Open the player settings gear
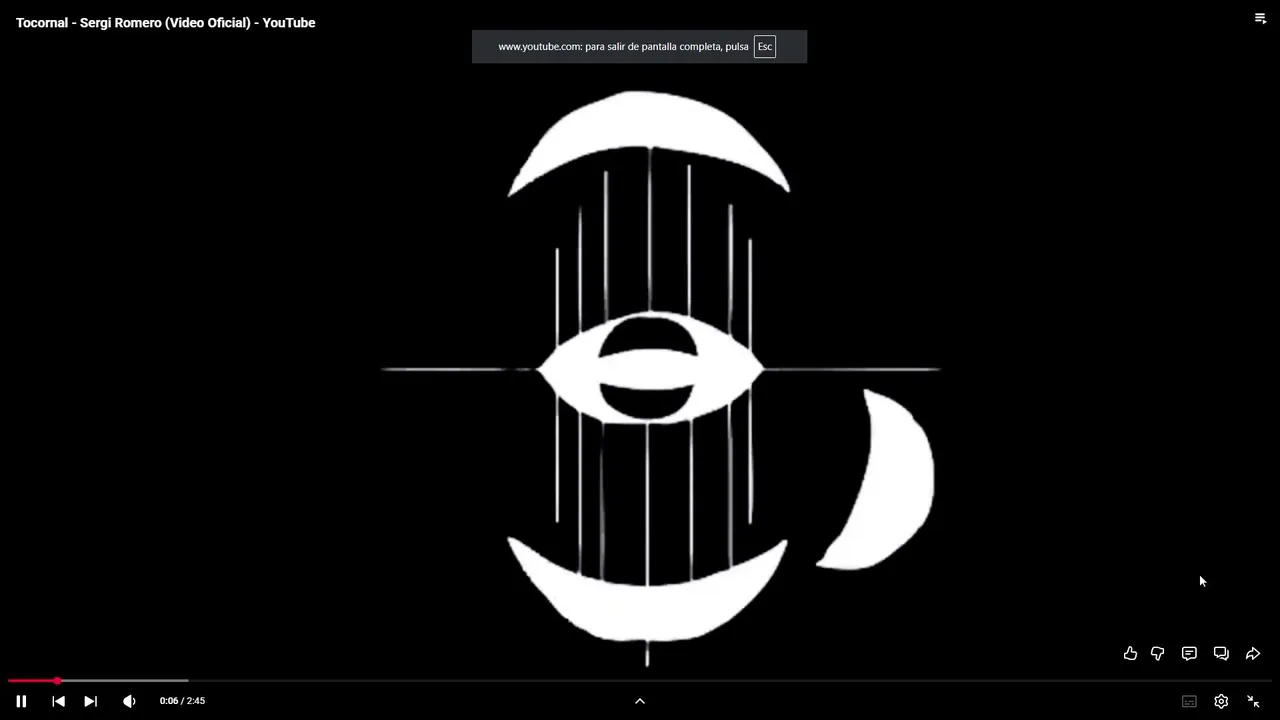This screenshot has height=720, width=1280. 1221,701
